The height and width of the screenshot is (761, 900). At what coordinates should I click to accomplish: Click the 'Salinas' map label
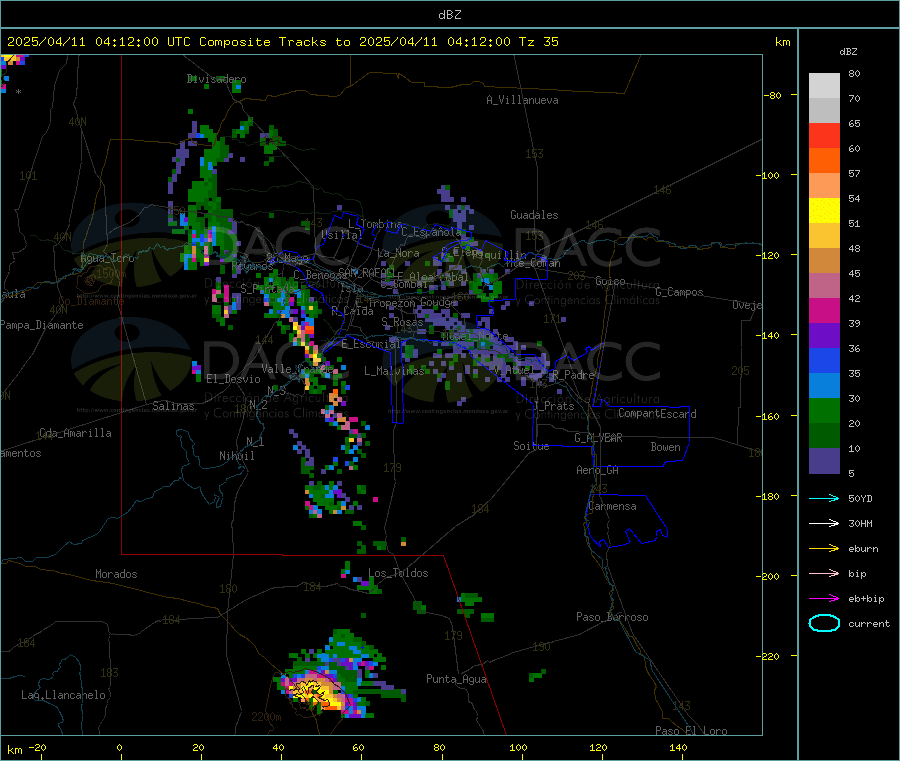[x=173, y=406]
